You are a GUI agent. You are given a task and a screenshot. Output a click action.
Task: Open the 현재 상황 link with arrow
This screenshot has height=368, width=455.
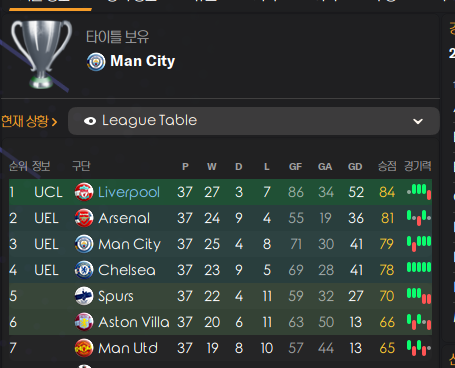click(29, 121)
